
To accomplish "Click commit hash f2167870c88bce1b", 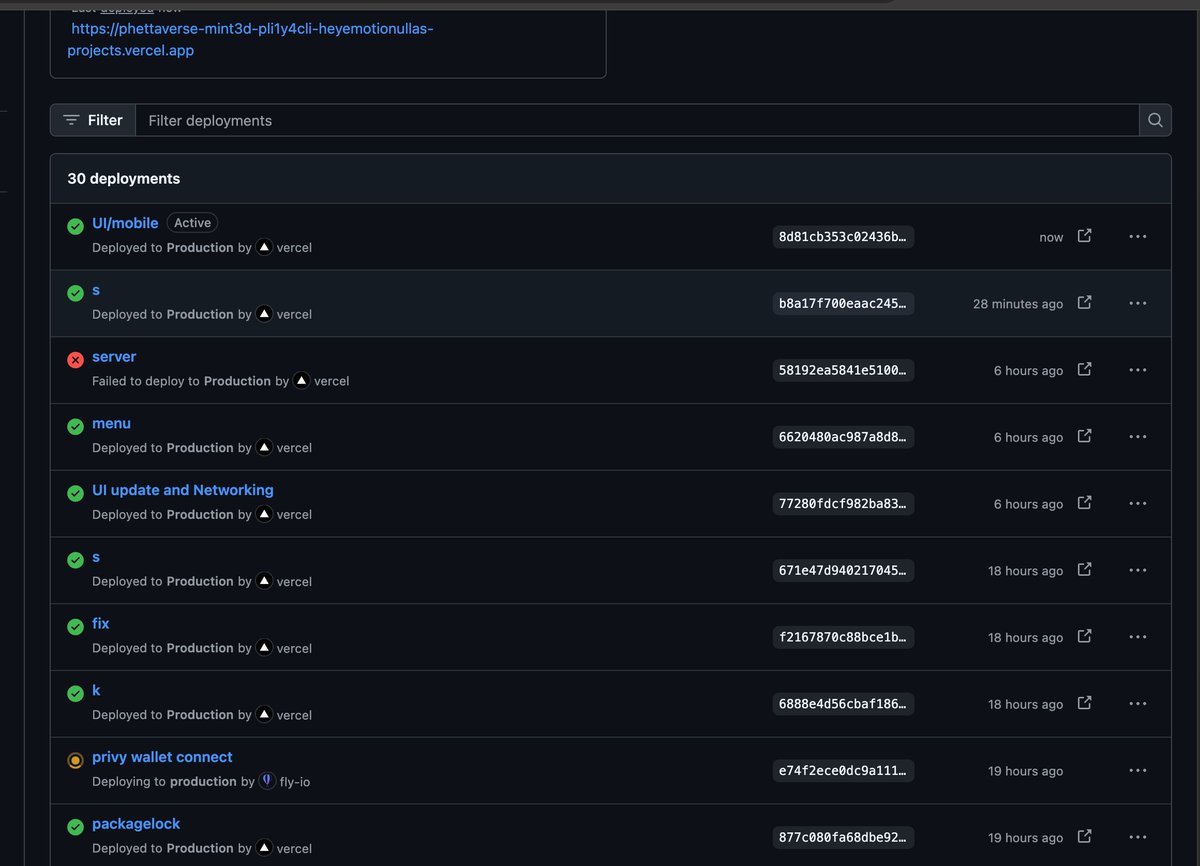I will pos(843,638).
